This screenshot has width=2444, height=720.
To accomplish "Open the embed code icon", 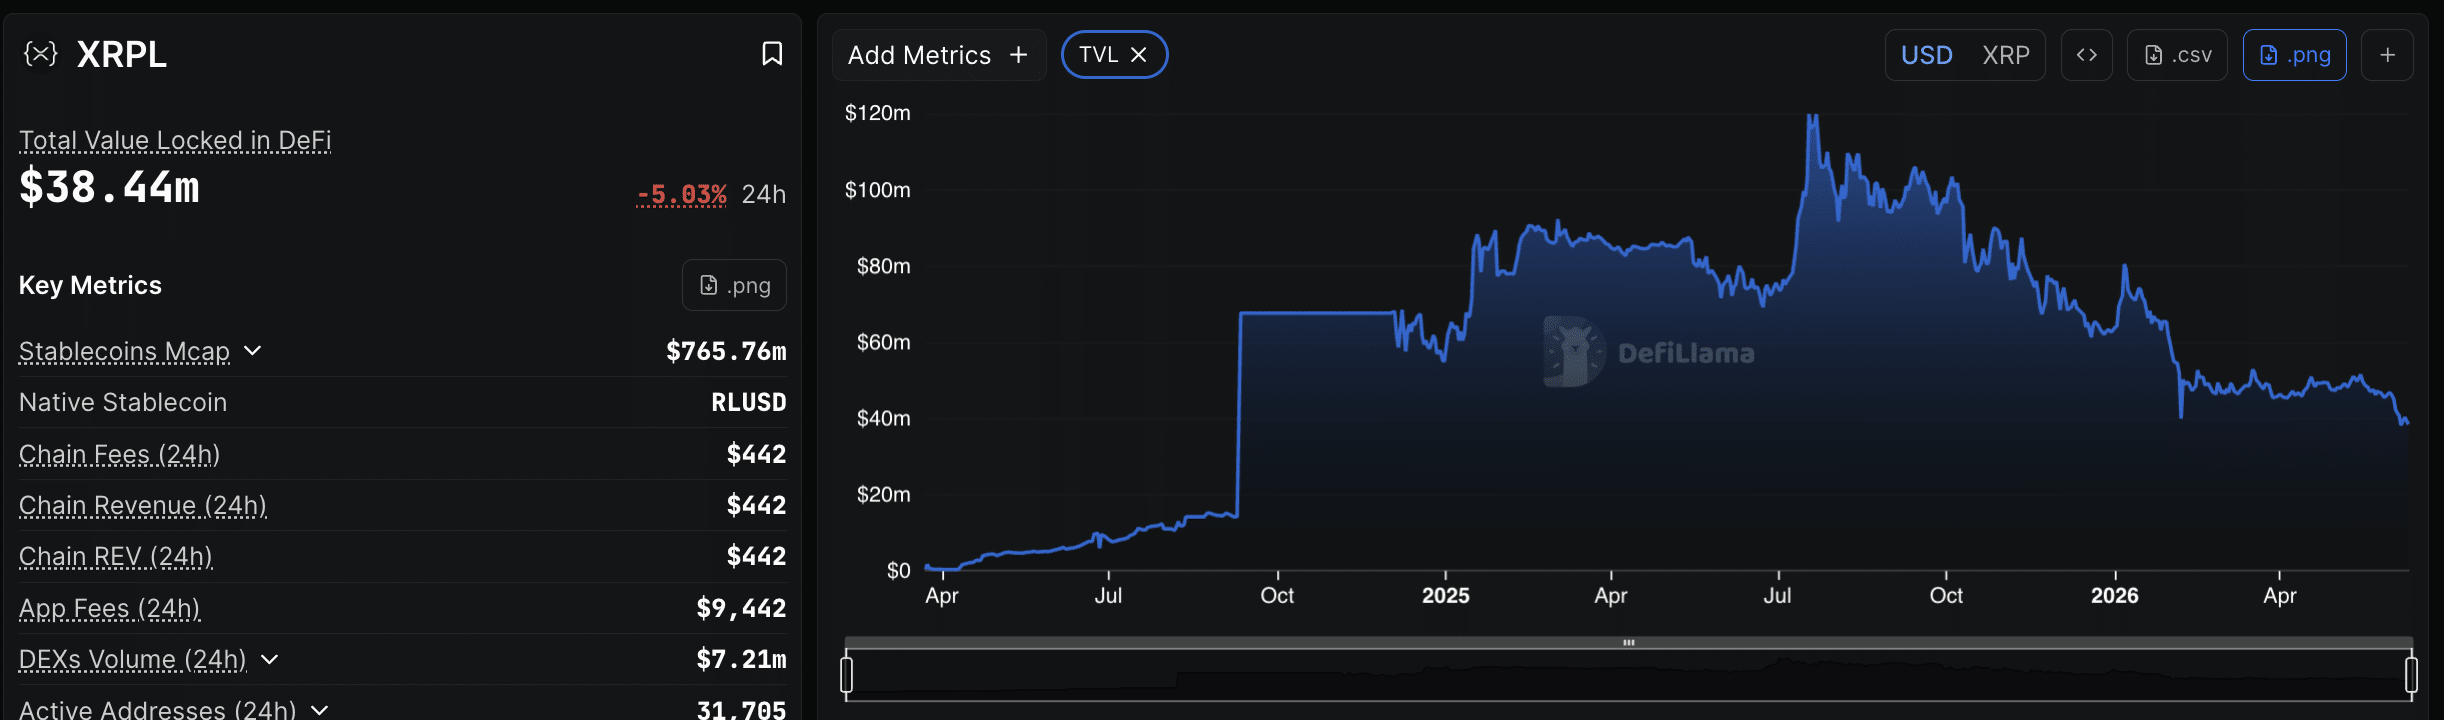I will tap(2087, 55).
